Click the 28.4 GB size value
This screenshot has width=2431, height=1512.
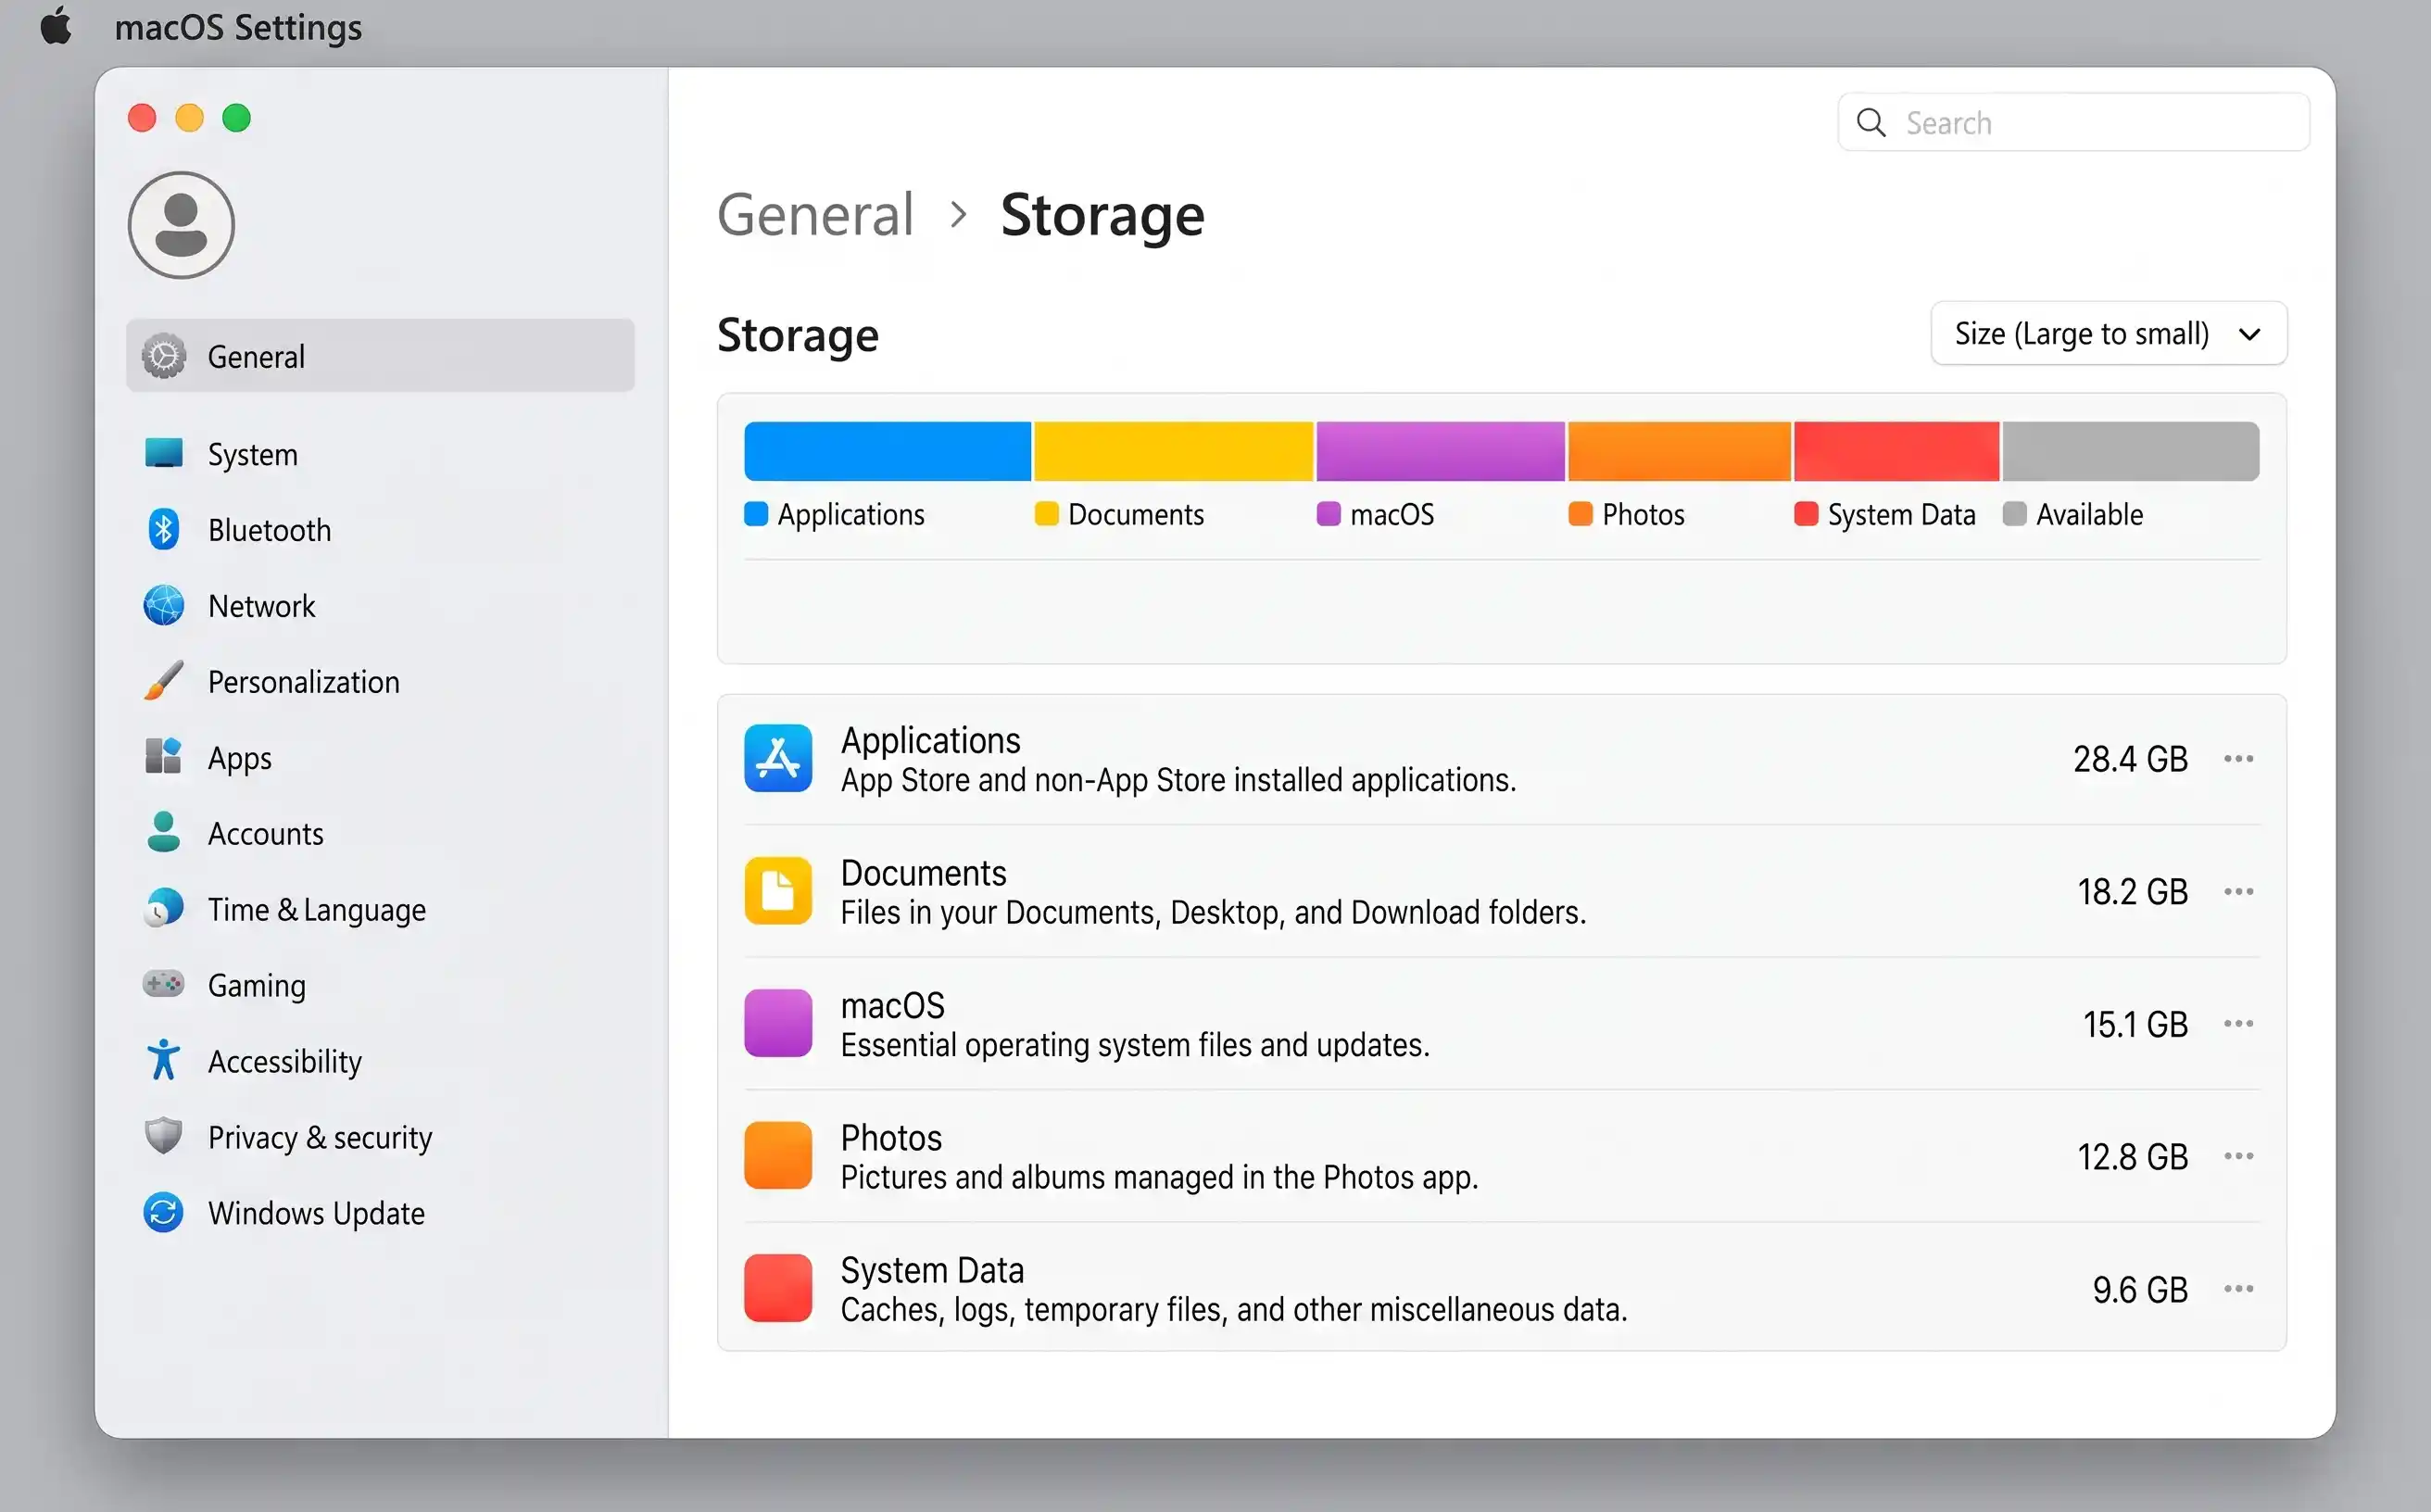[x=2130, y=759]
